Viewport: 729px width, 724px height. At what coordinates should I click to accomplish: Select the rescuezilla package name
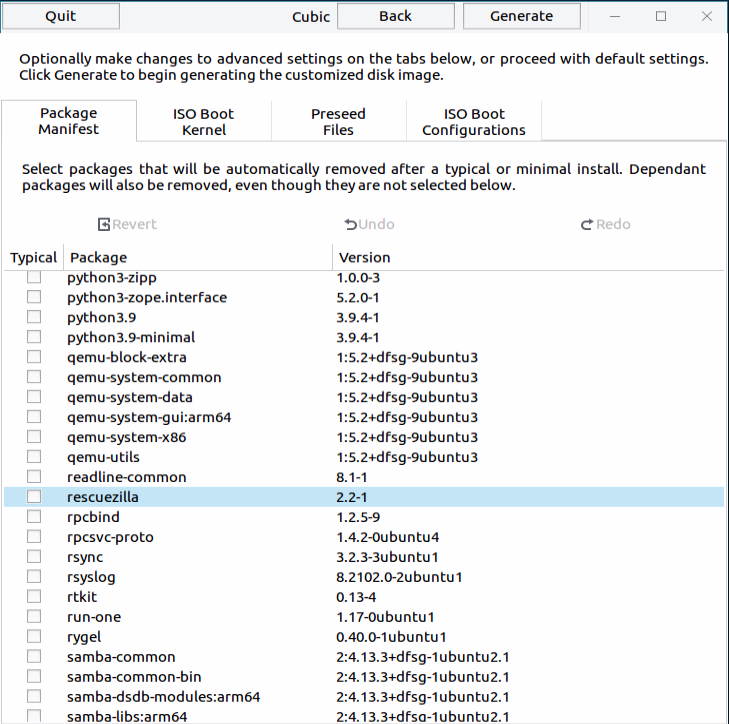(103, 497)
